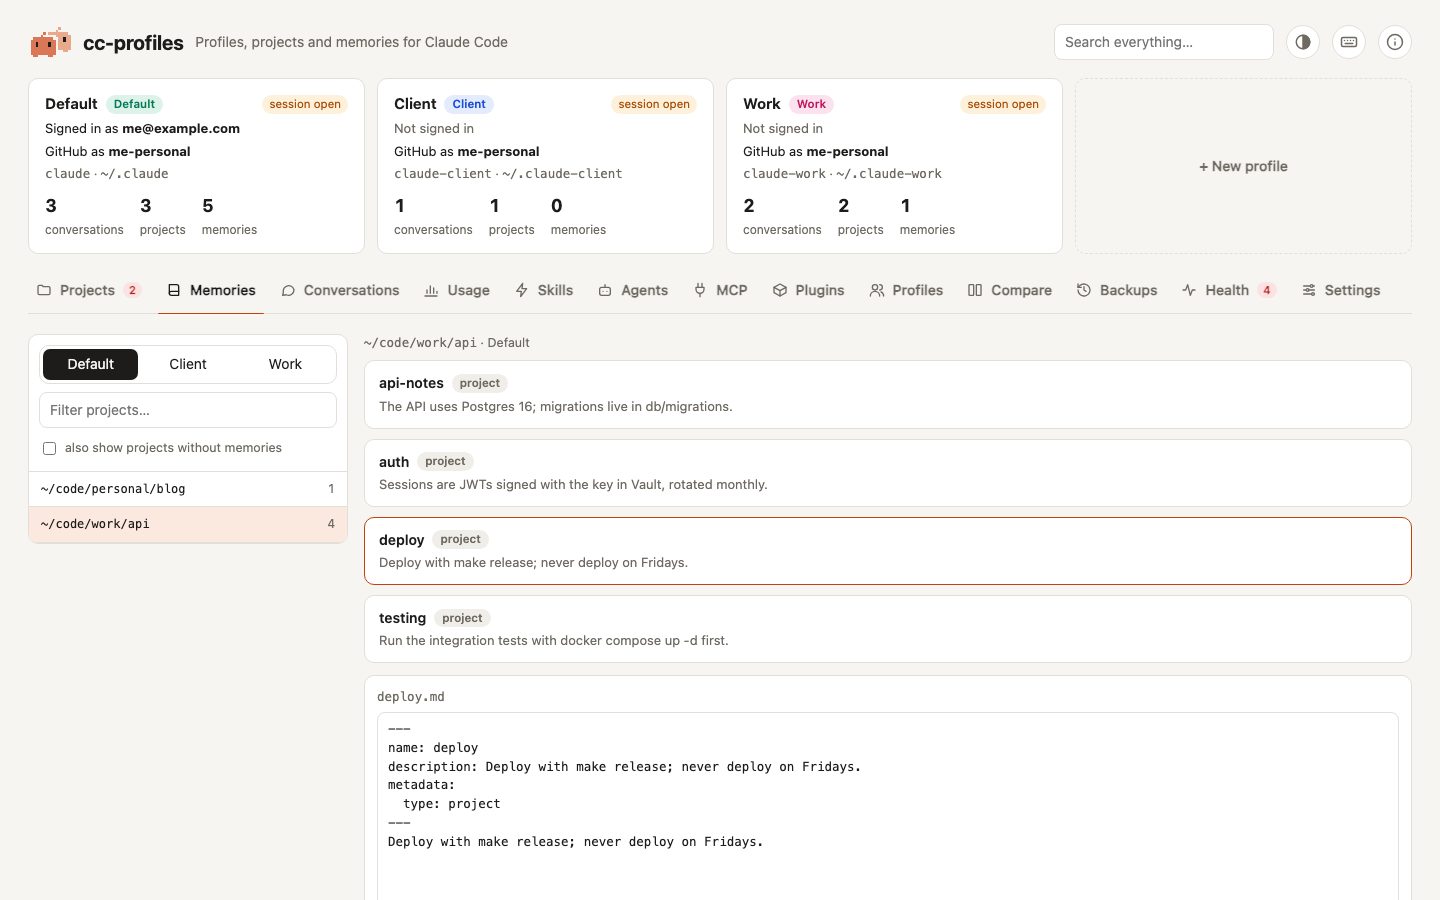Open the api-notes memory card
1440x900 pixels.
click(888, 395)
